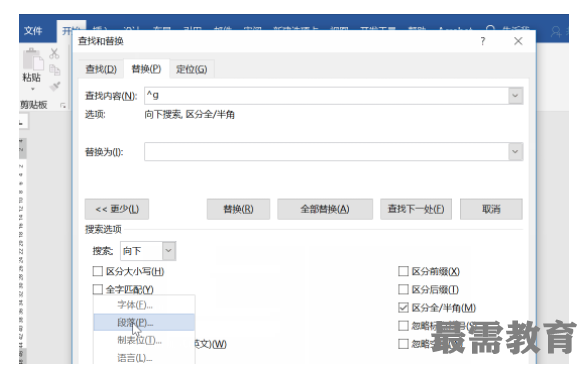Screen dimensions: 583x377
Task: Close the Find and Replace dialog
Action: pyautogui.click(x=518, y=41)
